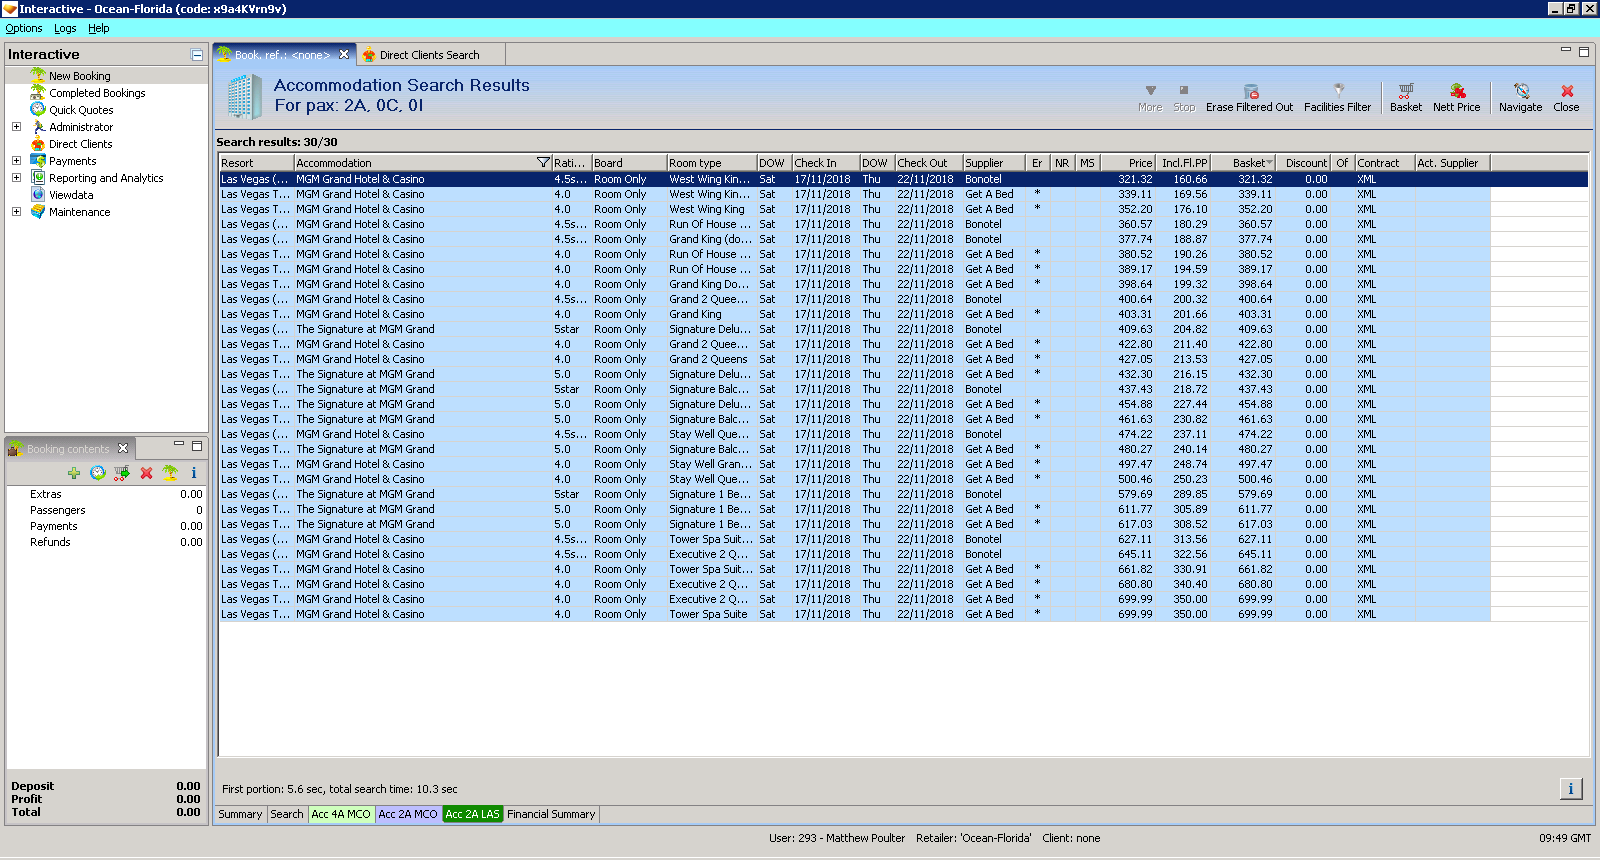This screenshot has height=860, width=1600.
Task: Close the Book. ref. tab with its X
Action: (x=344, y=54)
